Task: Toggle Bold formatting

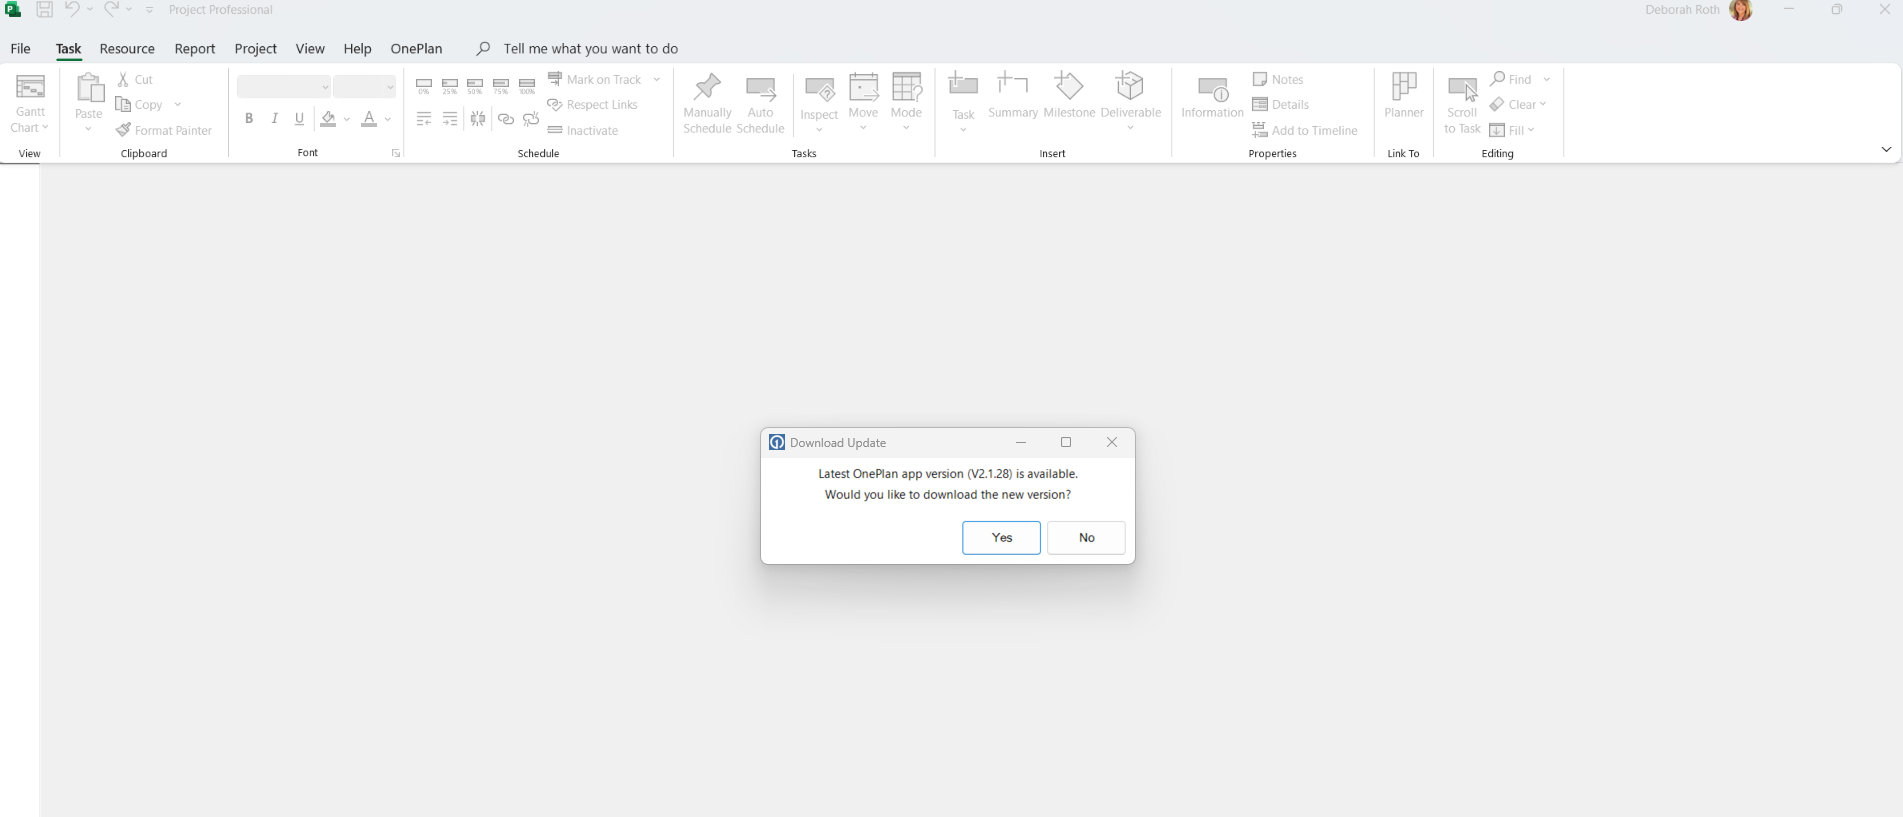Action: (x=249, y=119)
